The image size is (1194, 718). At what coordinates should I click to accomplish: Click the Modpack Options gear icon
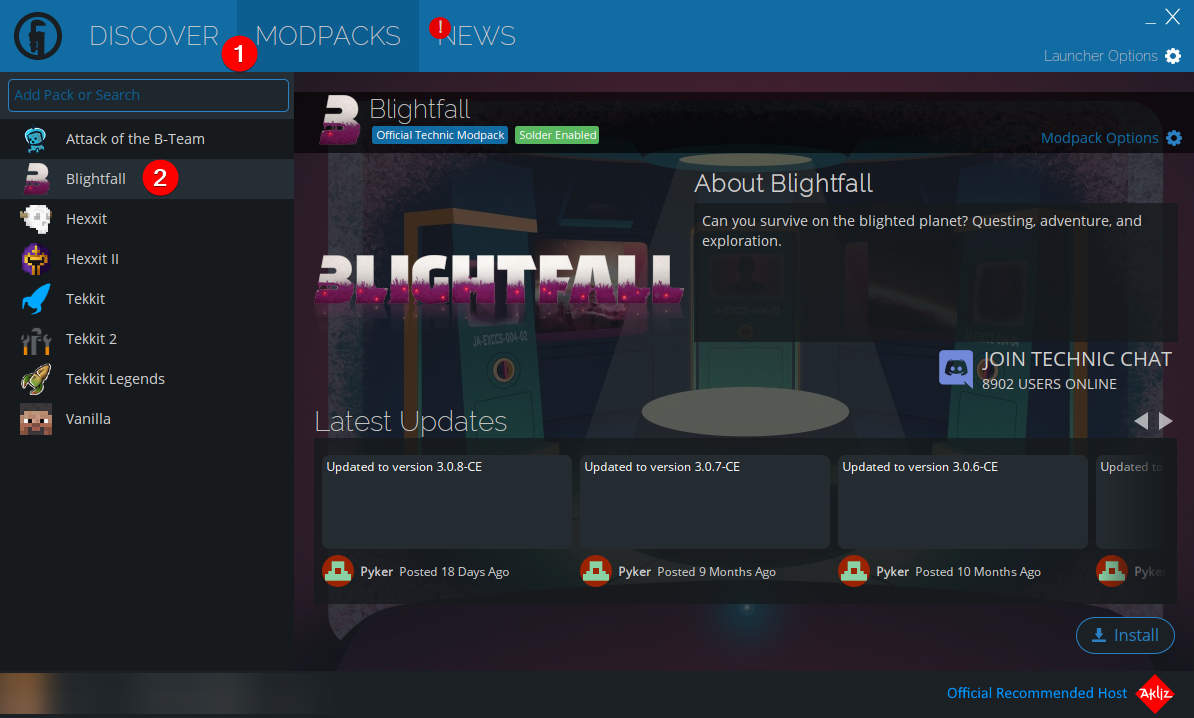(1173, 138)
